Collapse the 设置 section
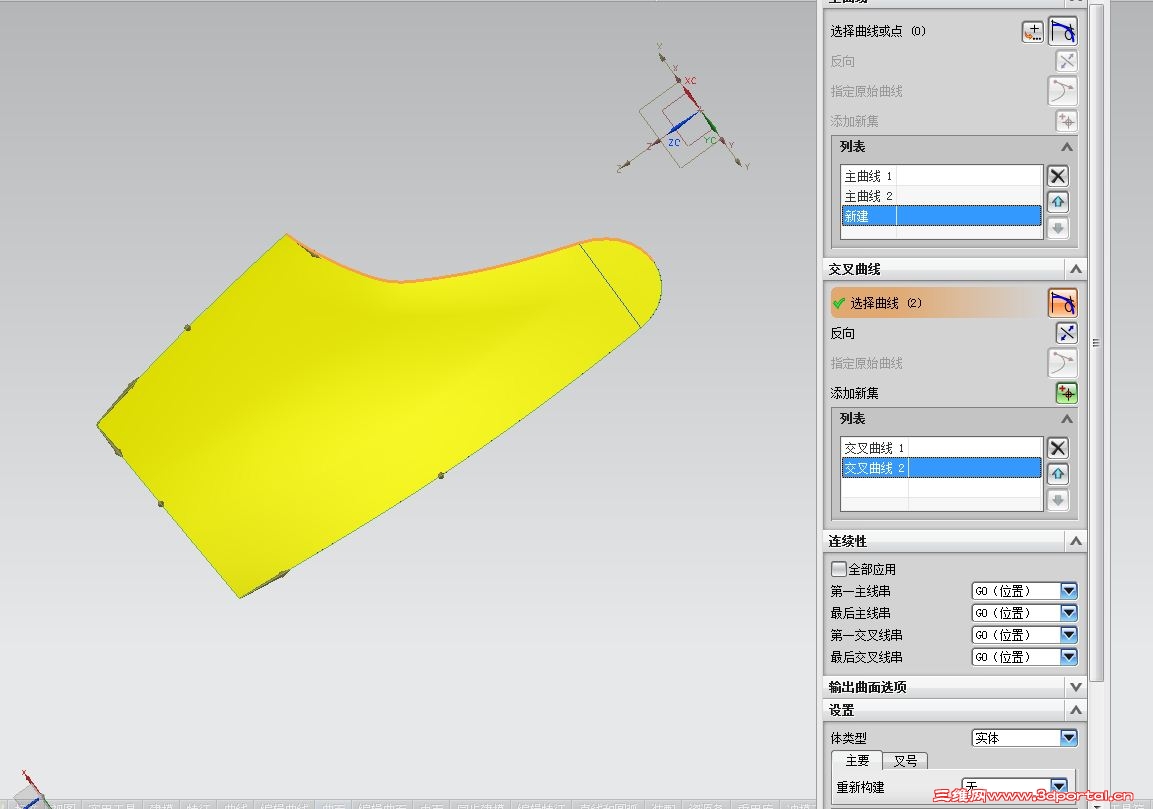This screenshot has width=1153, height=809. (x=1075, y=710)
